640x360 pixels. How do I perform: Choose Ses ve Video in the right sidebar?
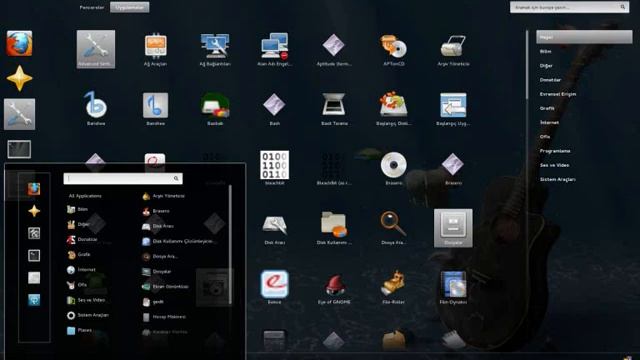(x=554, y=165)
